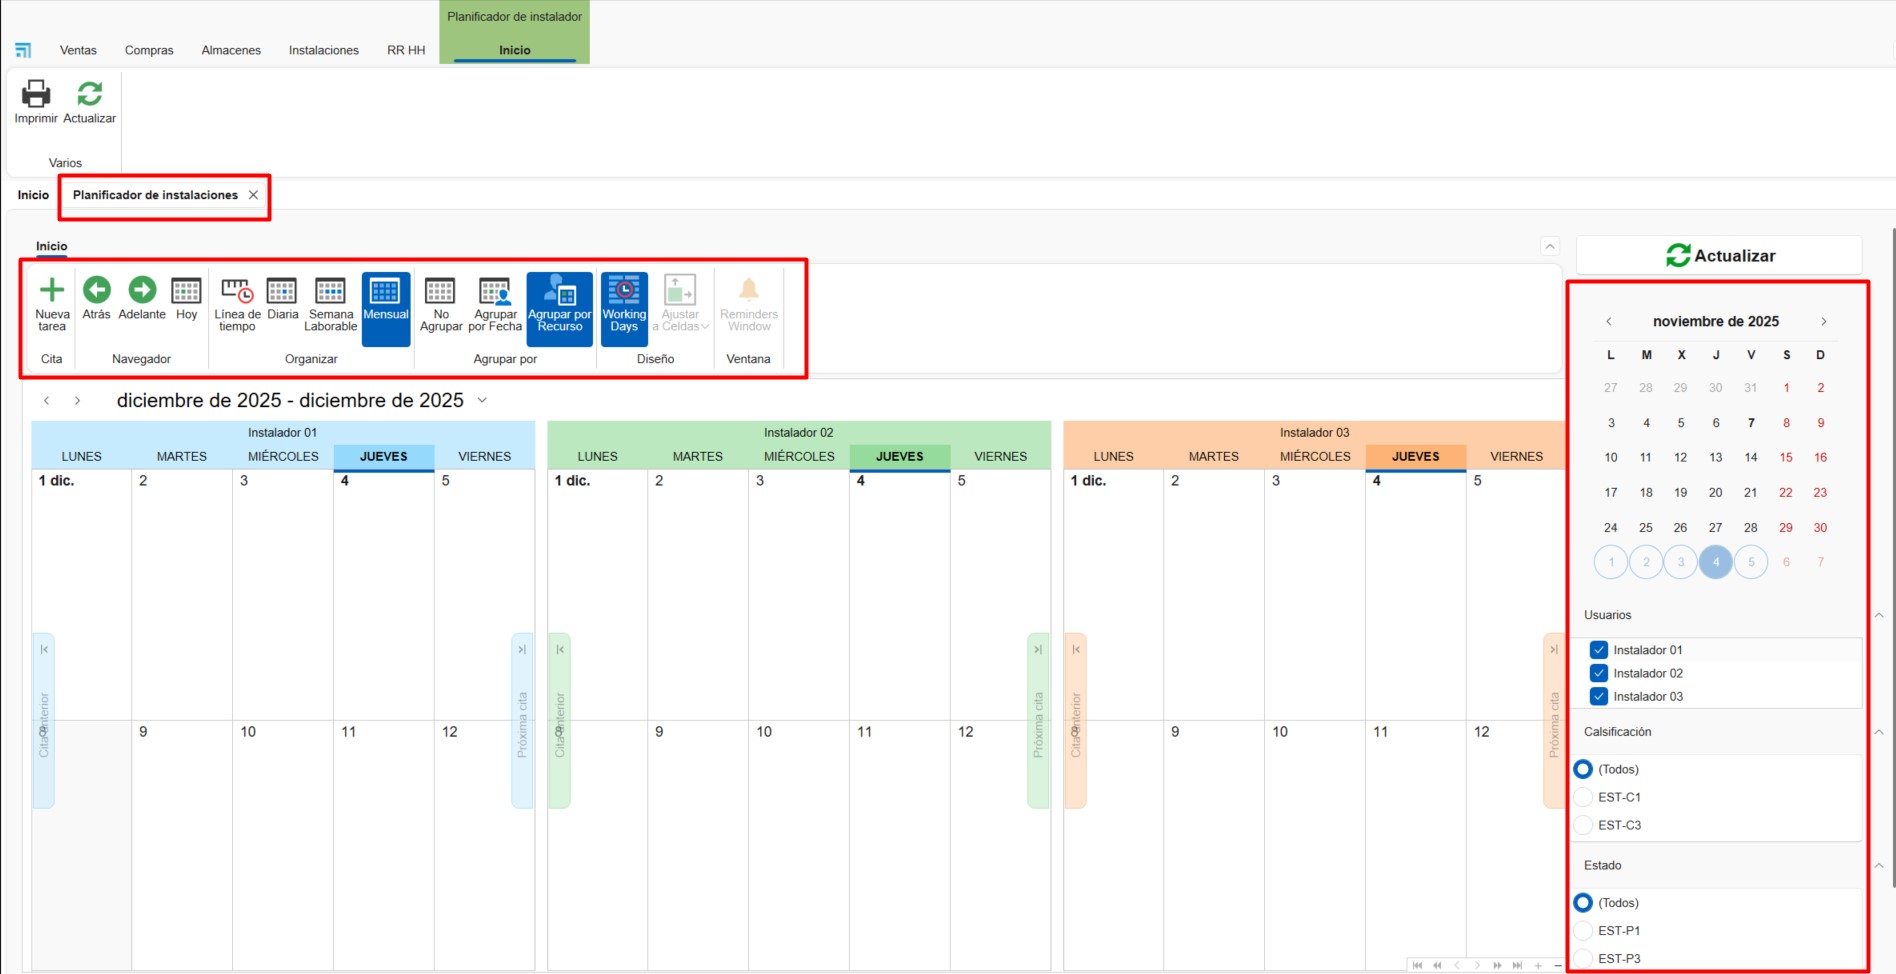This screenshot has width=1896, height=974.
Task: Click the Nueva tarea plus icon
Action: pyautogui.click(x=51, y=291)
